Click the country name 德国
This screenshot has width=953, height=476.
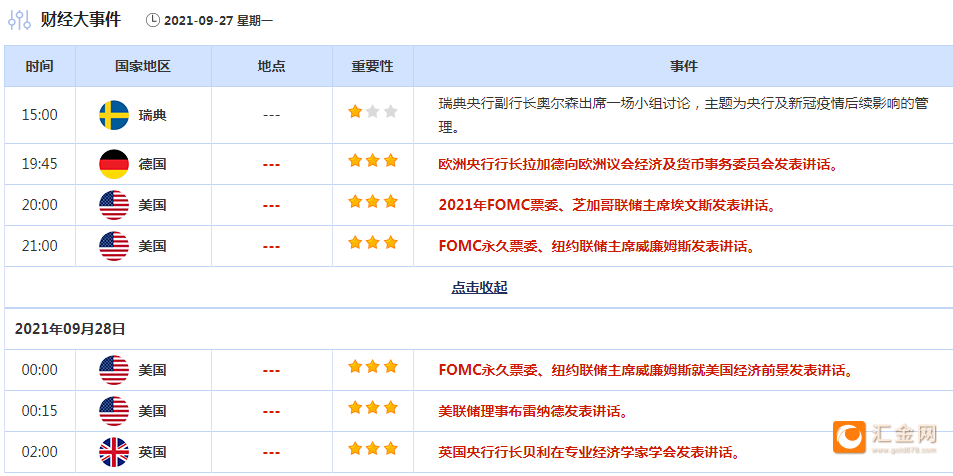152,165
